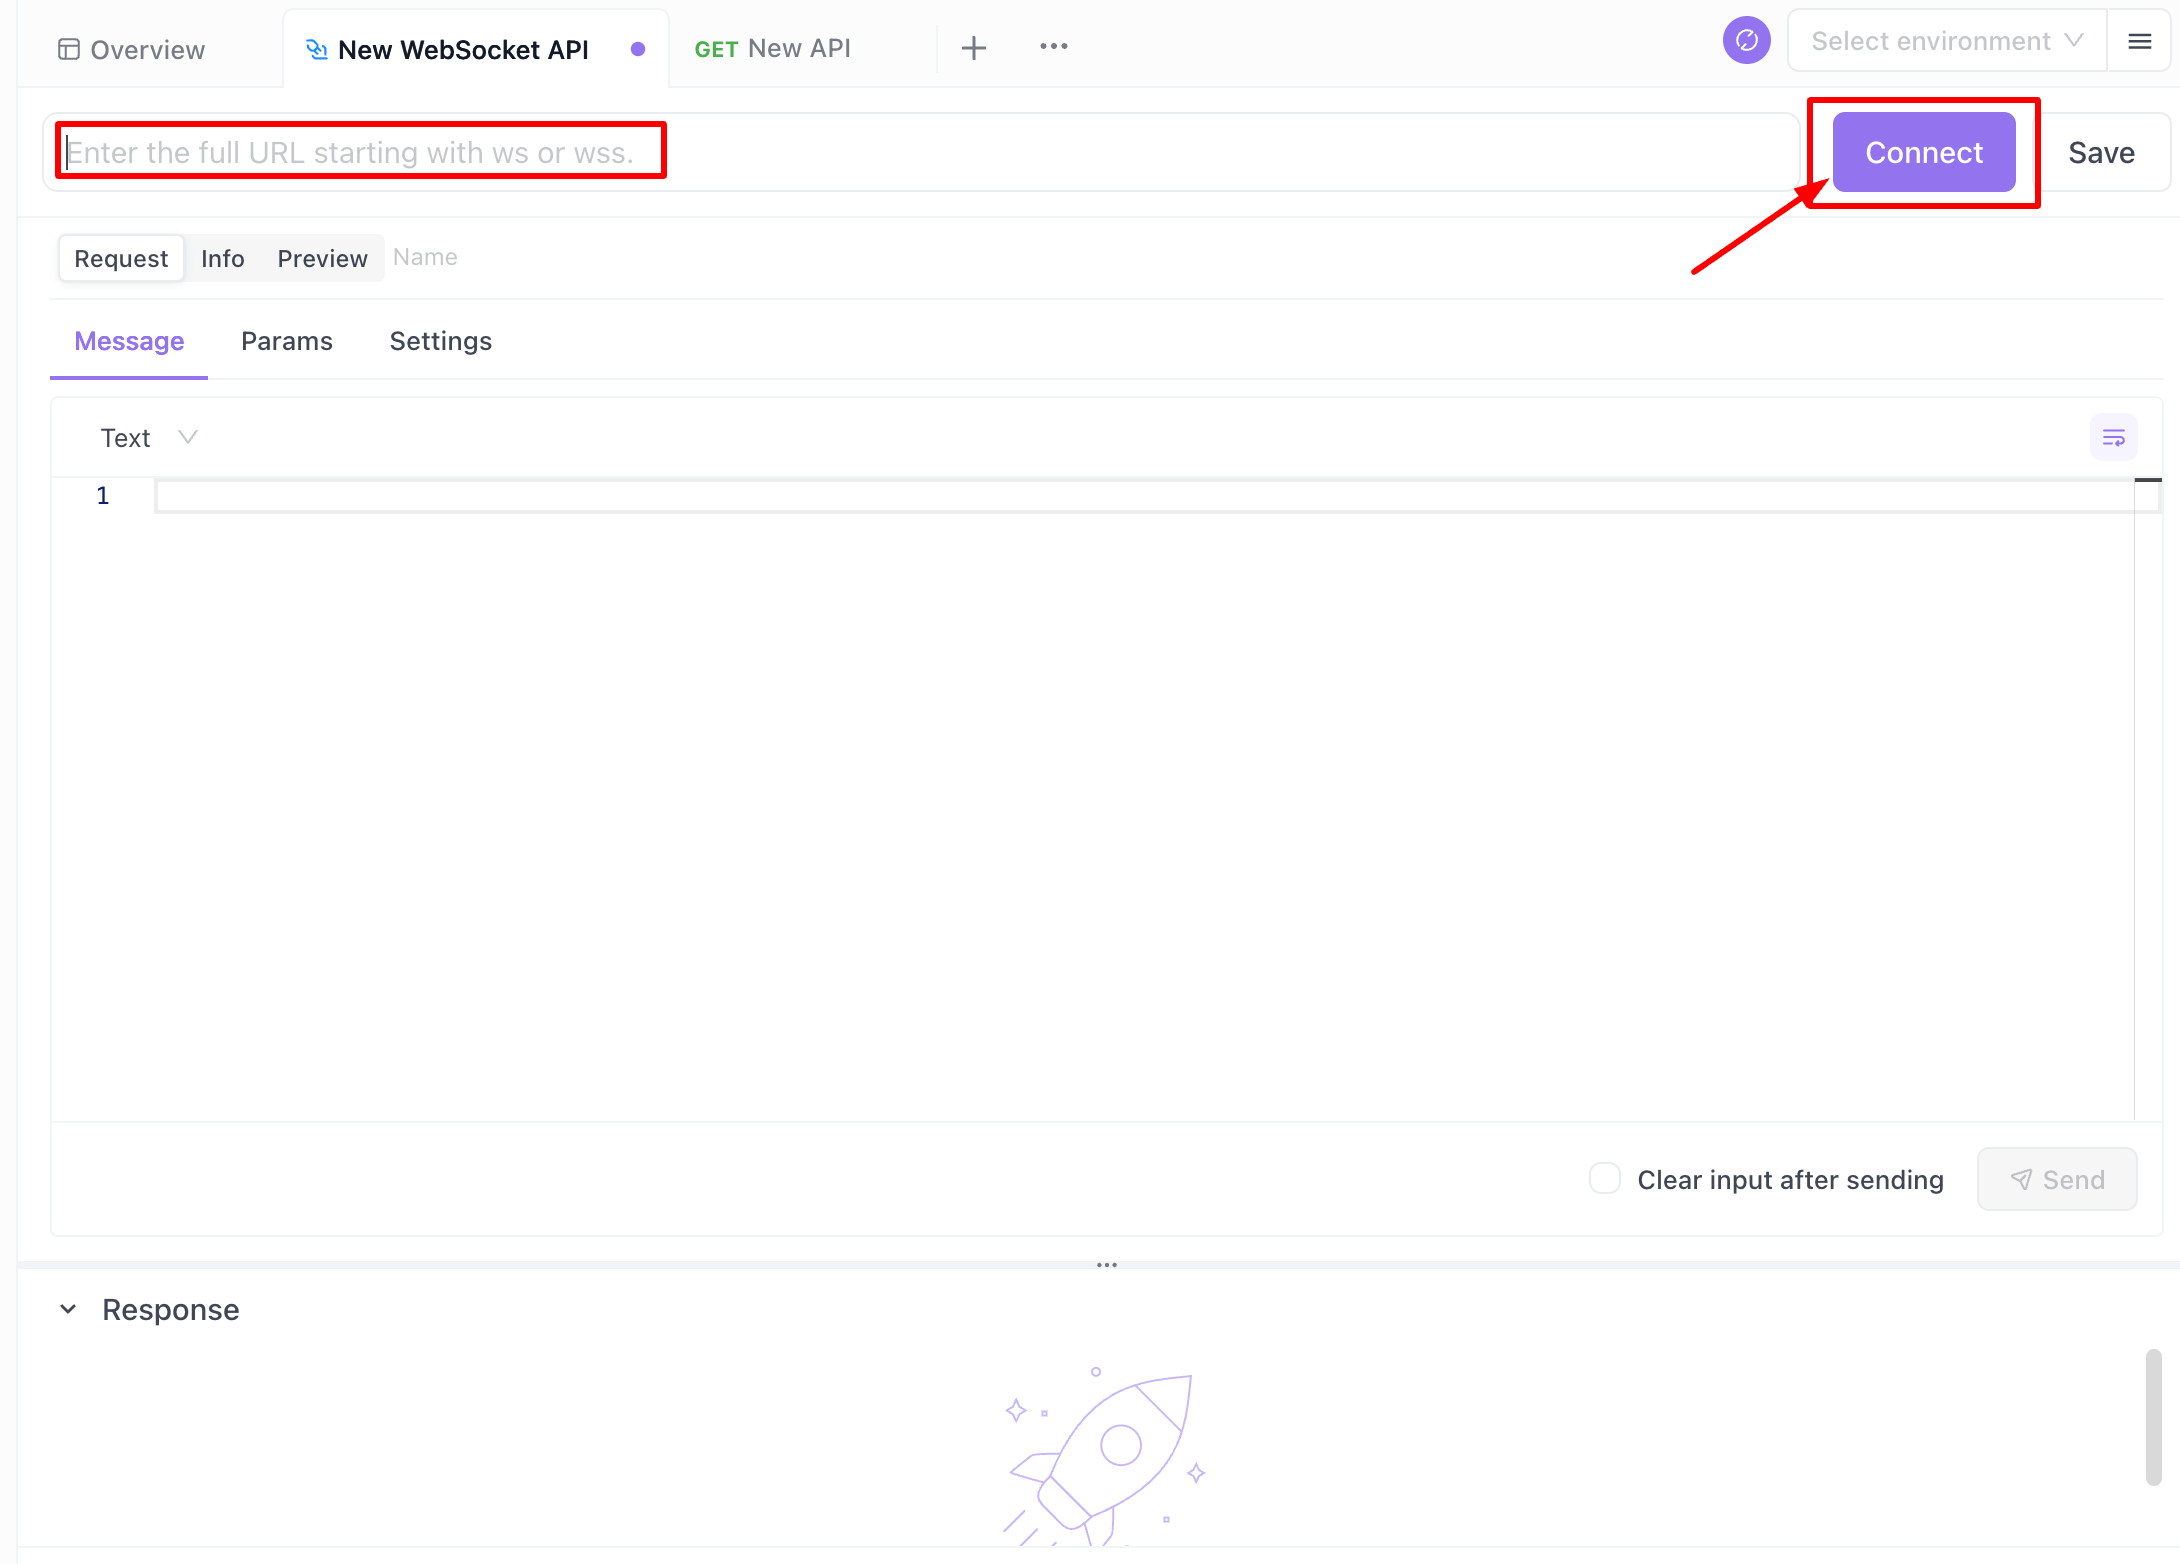The width and height of the screenshot is (2180, 1564).
Task: Open the Settings tab
Action: pyautogui.click(x=440, y=340)
